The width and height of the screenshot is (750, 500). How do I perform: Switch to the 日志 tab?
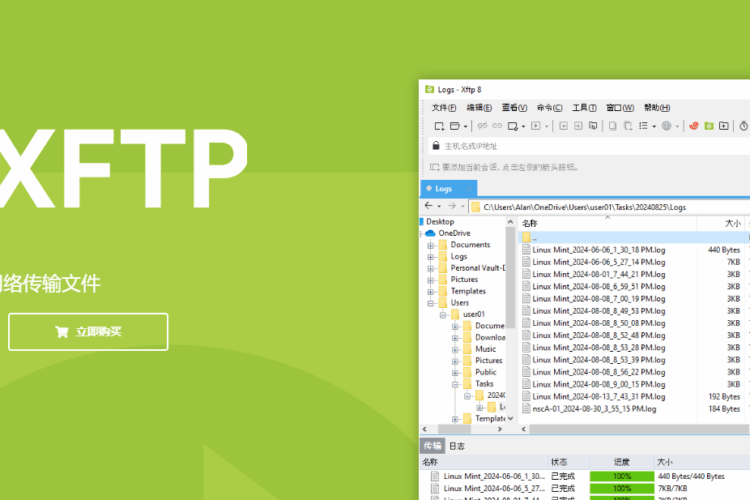click(457, 446)
